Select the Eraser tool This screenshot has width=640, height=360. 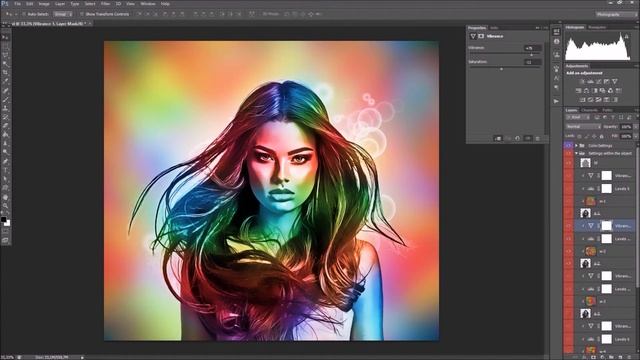[x=5, y=126]
